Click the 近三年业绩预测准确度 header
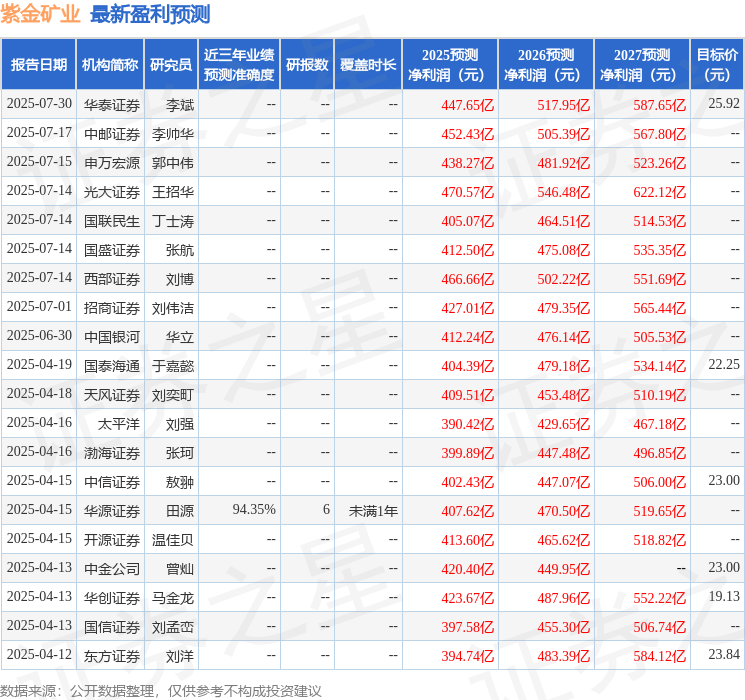The width and height of the screenshot is (745, 700). [x=239, y=65]
